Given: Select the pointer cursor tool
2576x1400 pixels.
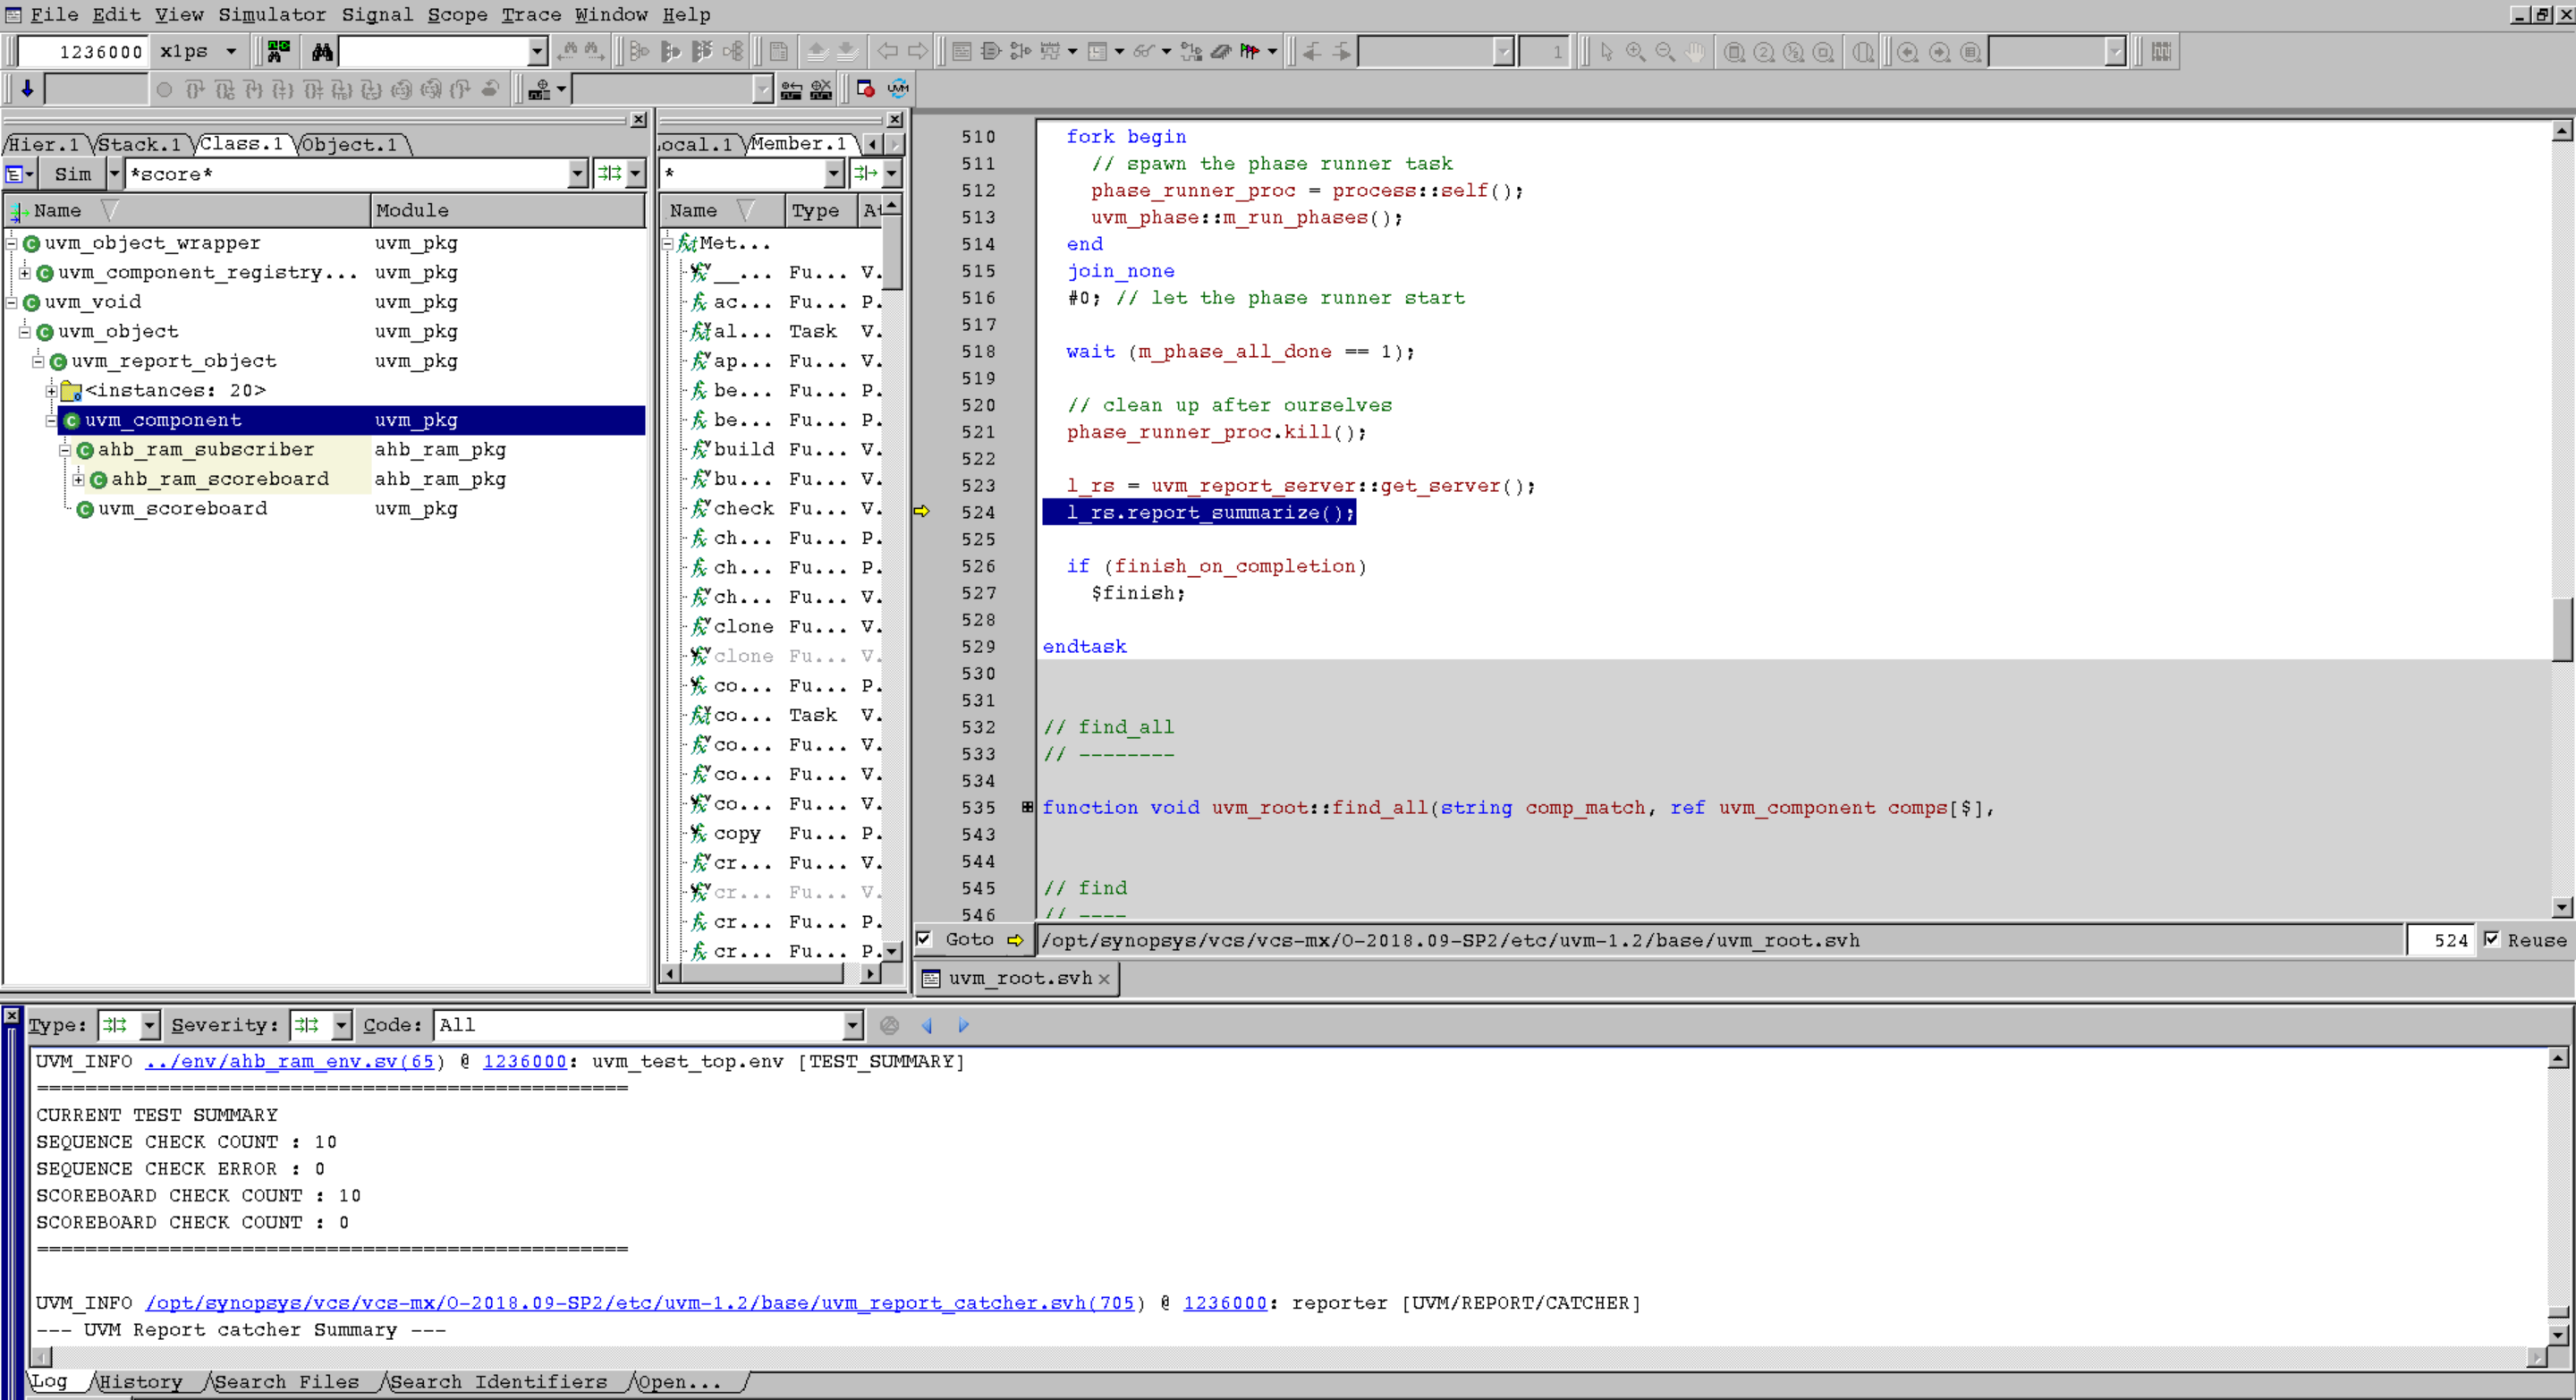Looking at the screenshot, I should pyautogui.click(x=1606, y=51).
